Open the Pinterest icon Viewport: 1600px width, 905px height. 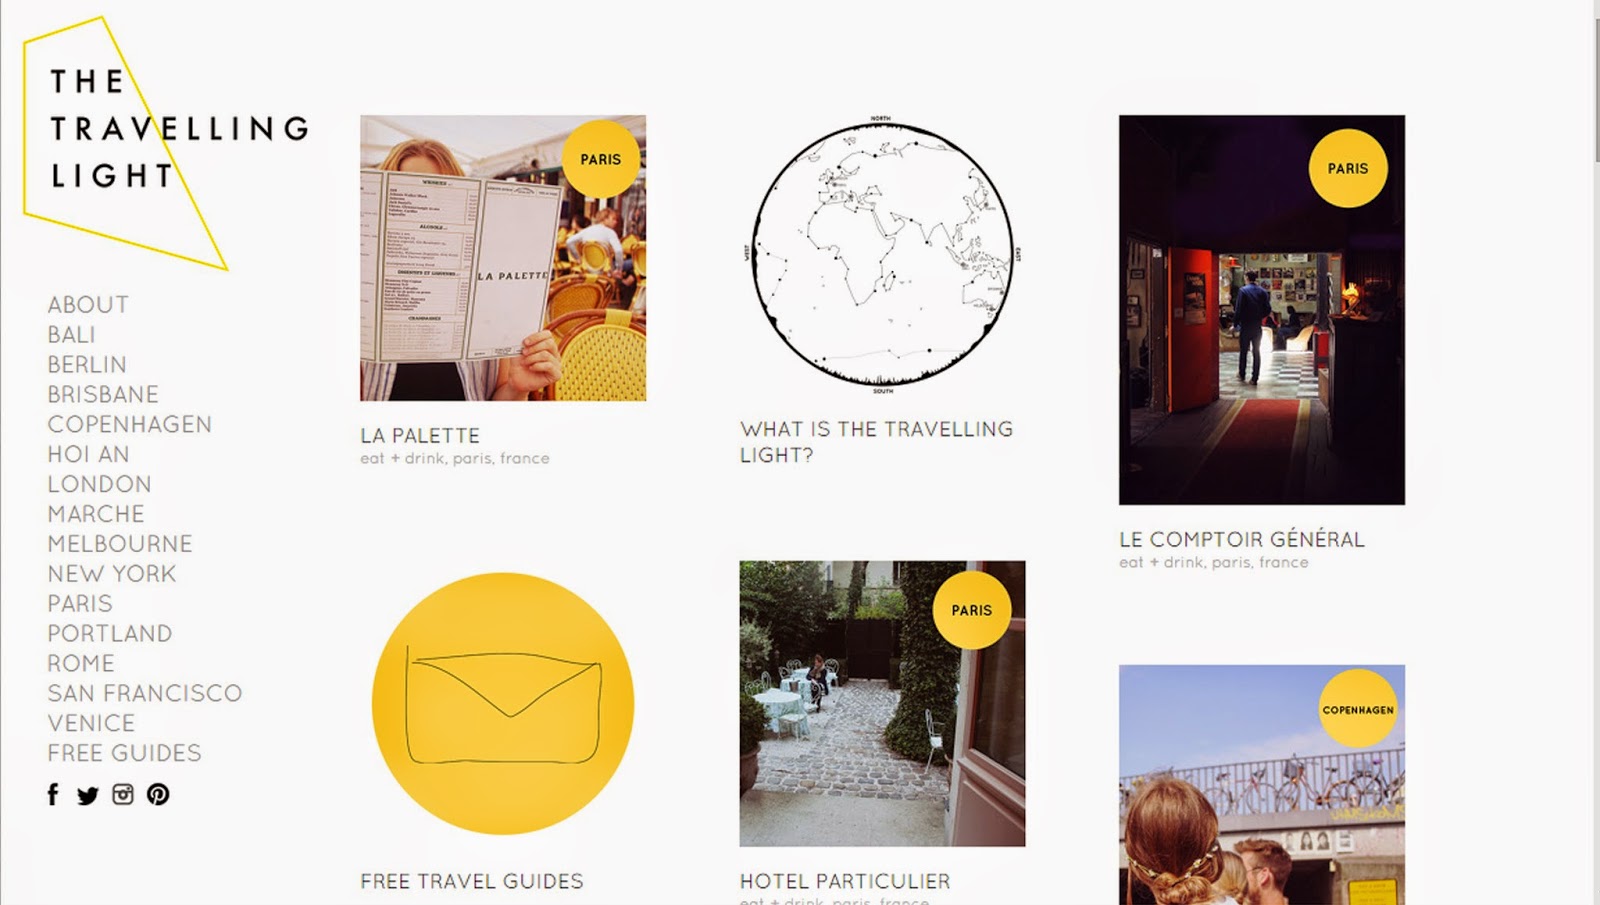pos(158,794)
